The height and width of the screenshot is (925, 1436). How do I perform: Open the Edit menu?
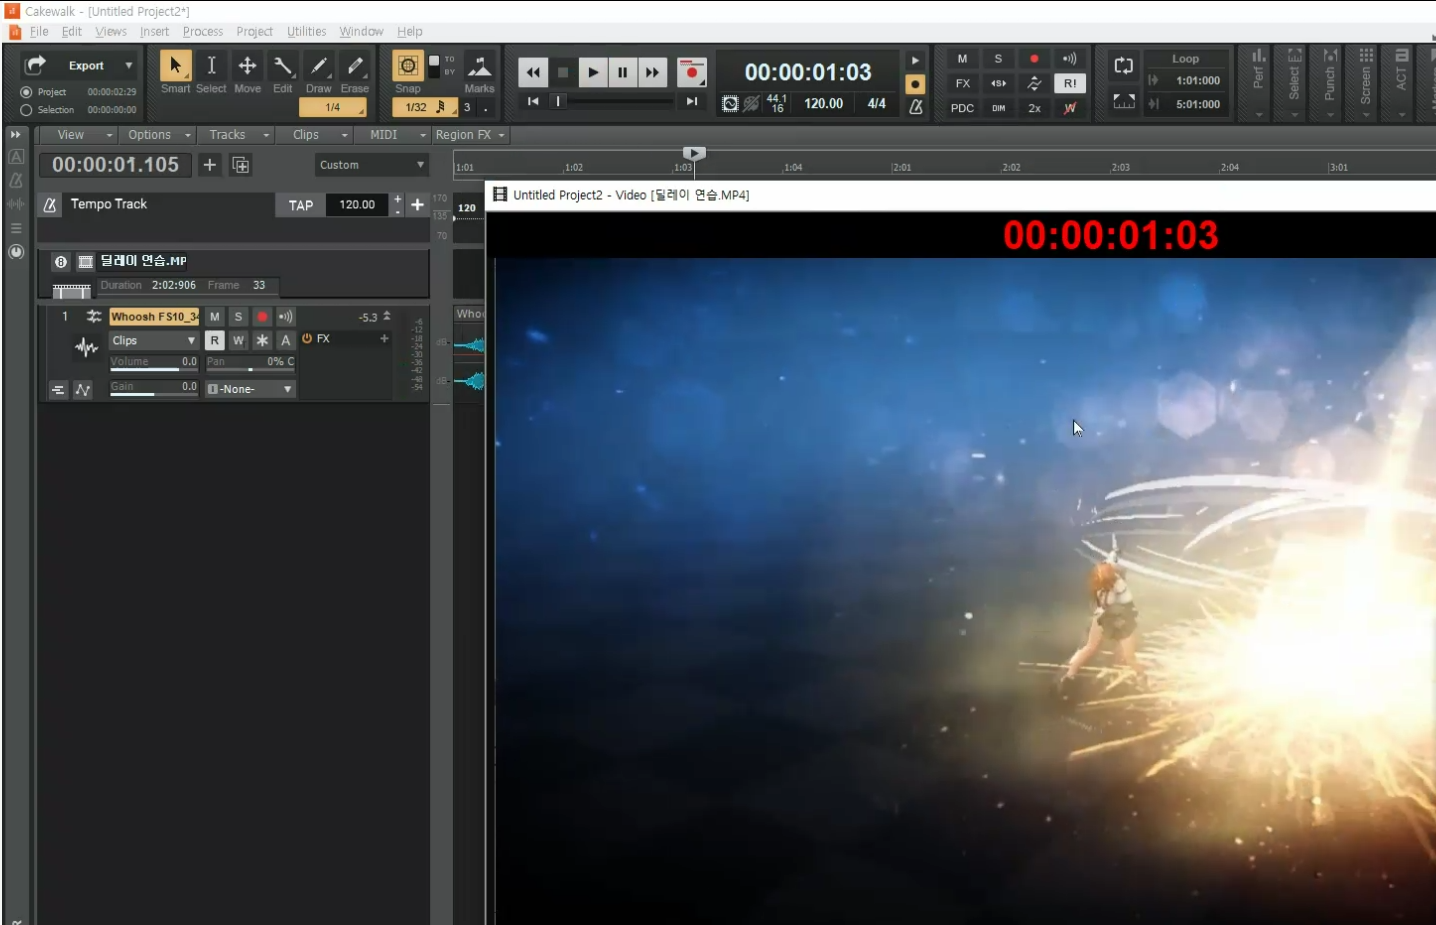click(x=72, y=32)
